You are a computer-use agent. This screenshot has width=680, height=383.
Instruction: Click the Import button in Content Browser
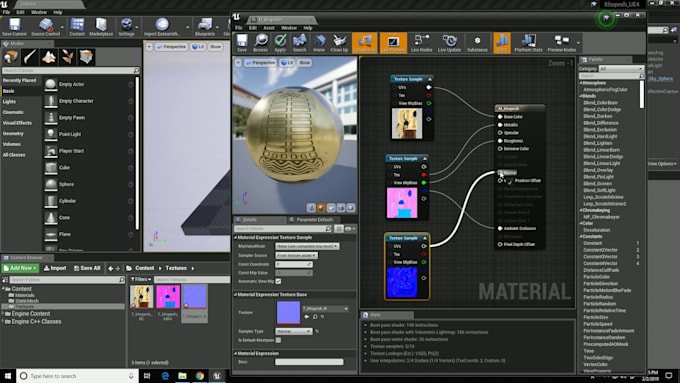[x=55, y=268]
